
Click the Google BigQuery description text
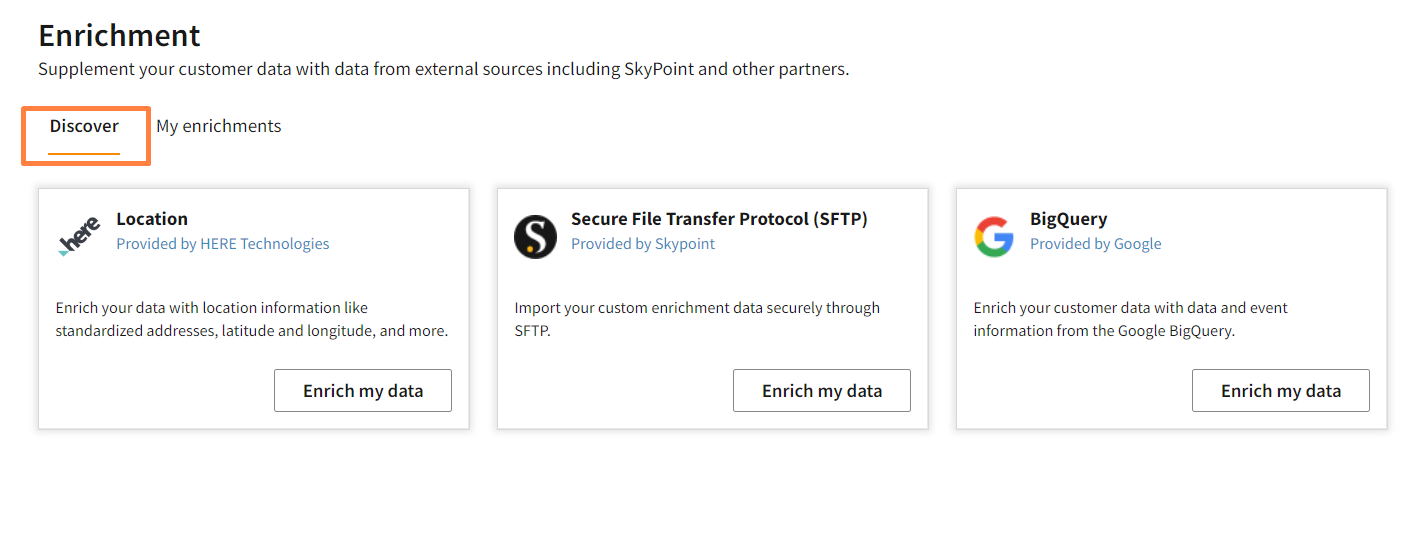1130,319
